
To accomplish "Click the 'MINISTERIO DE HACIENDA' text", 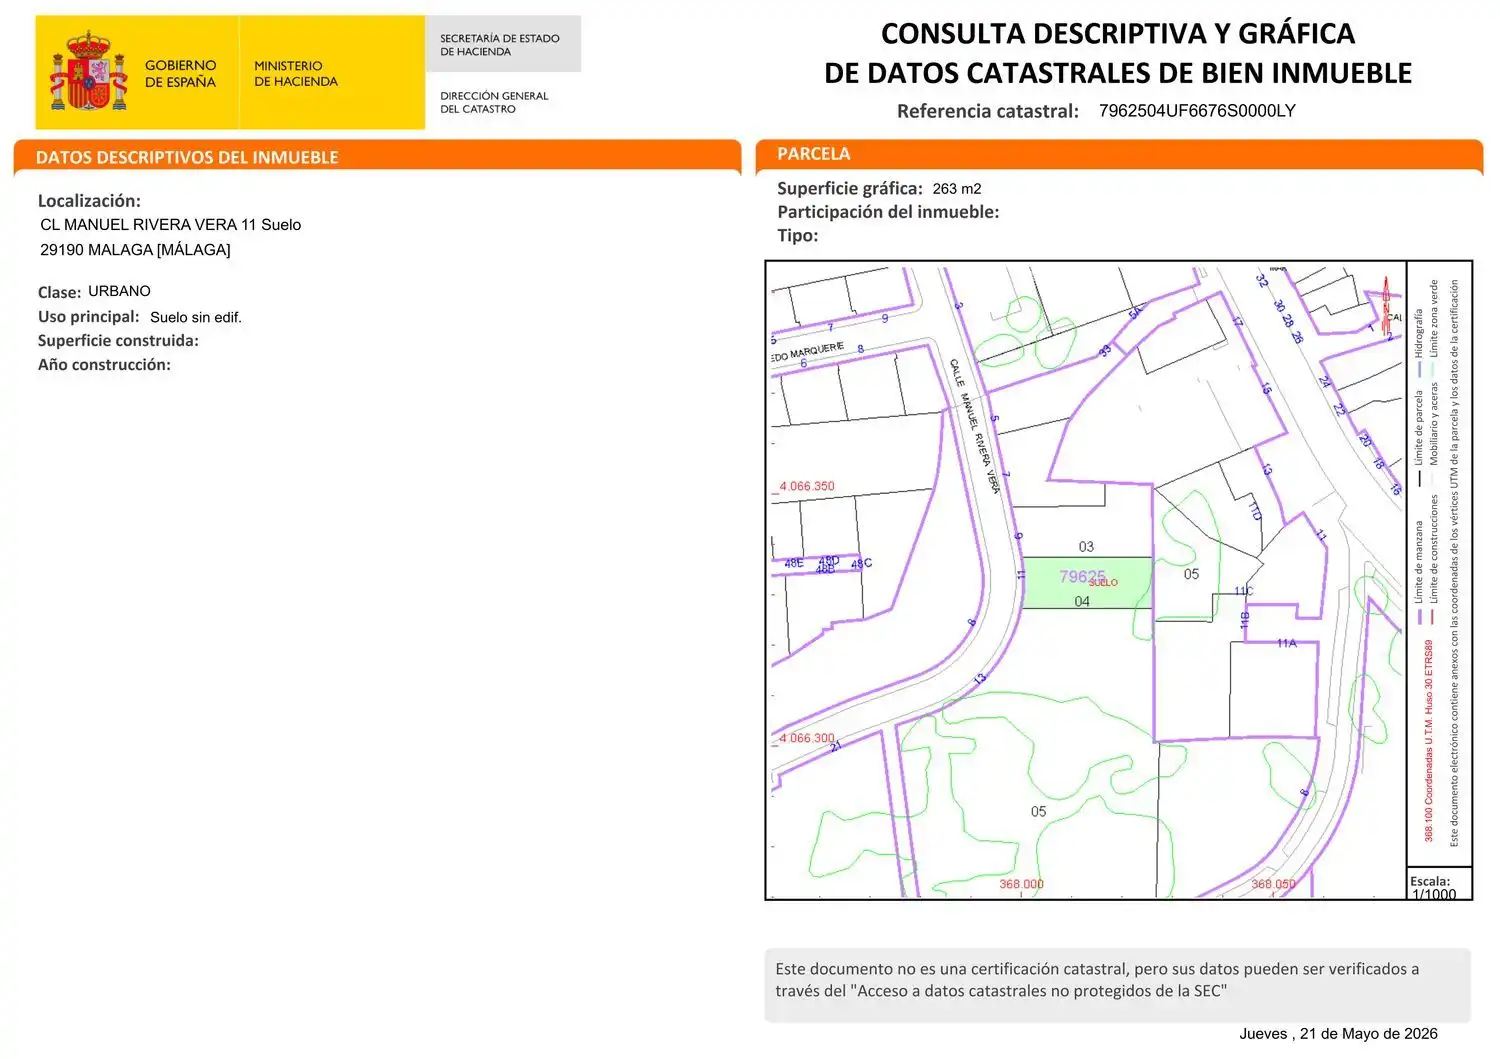I will tap(296, 73).
